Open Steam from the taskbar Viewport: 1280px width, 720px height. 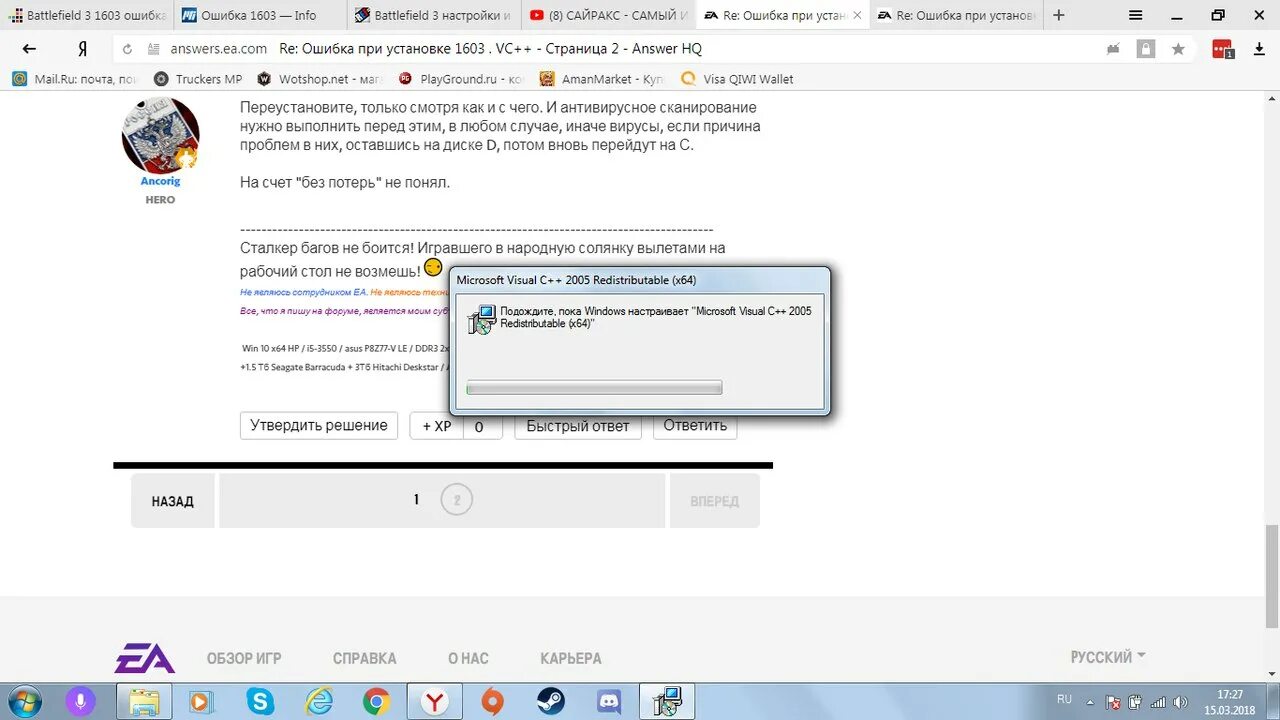(x=551, y=701)
